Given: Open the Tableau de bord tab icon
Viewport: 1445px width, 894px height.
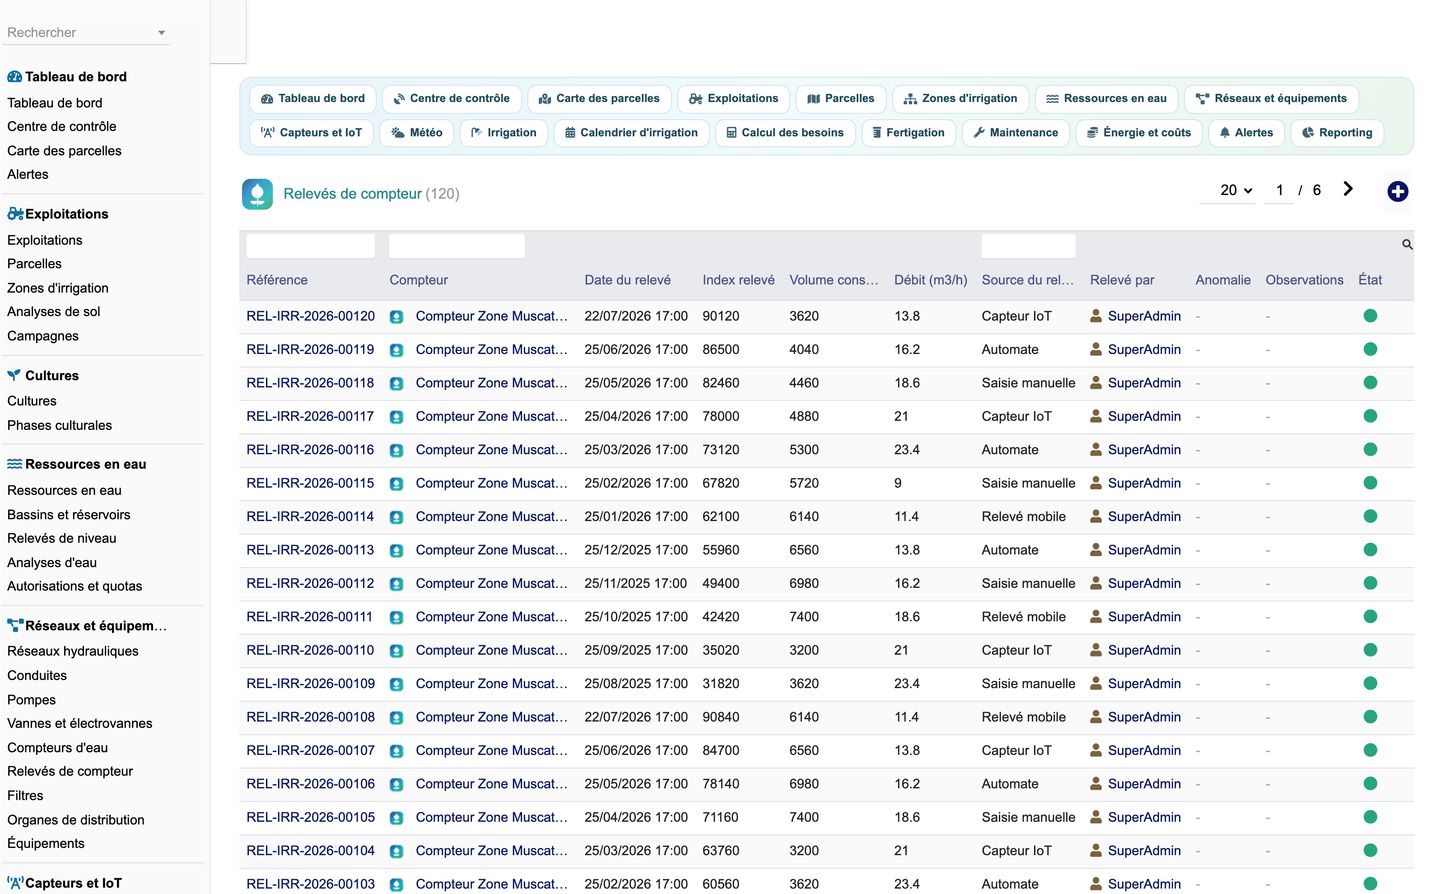Looking at the screenshot, I should [267, 99].
